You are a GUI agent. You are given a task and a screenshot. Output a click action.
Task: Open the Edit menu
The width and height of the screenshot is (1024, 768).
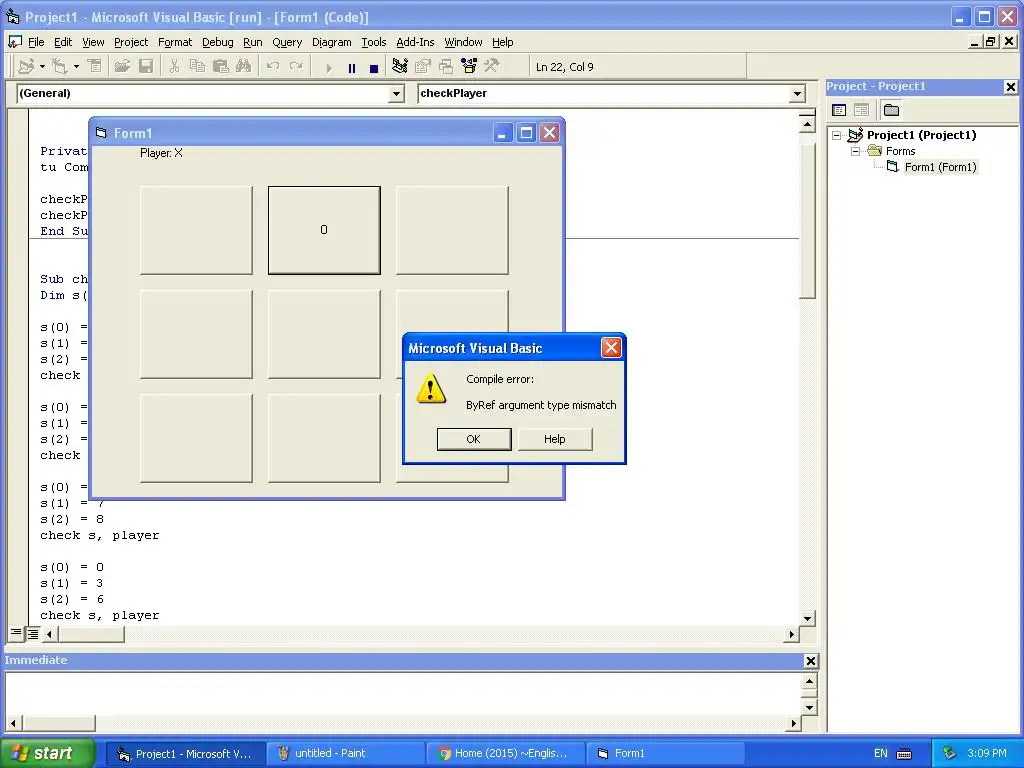click(x=63, y=42)
